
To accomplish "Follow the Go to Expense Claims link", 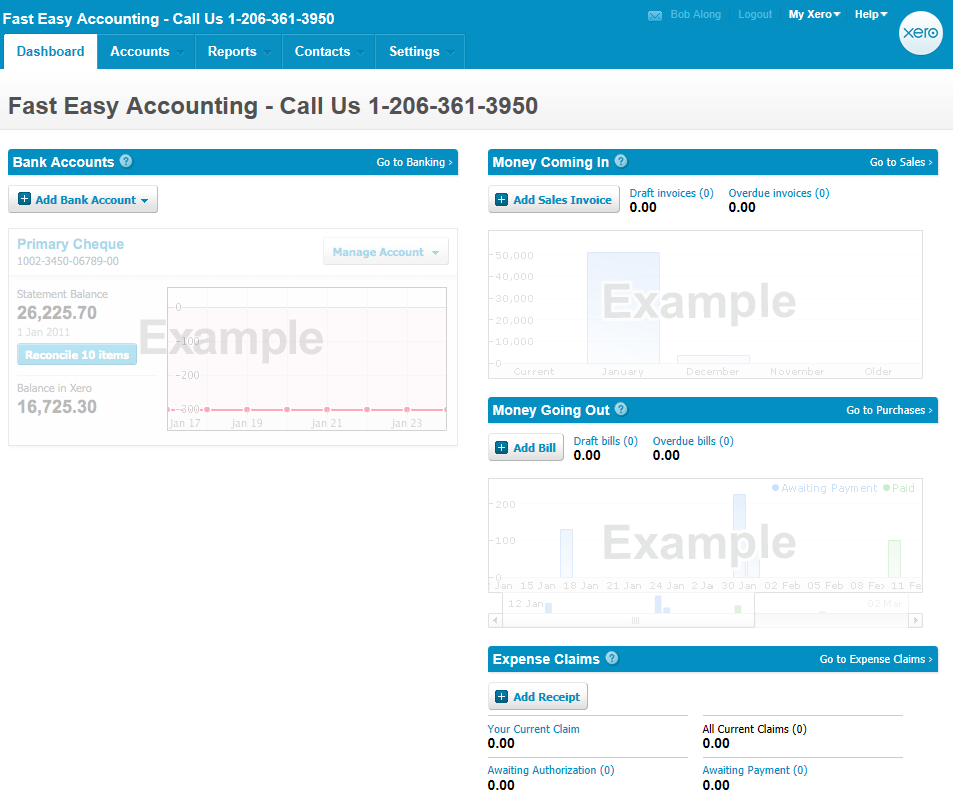I will (x=875, y=659).
